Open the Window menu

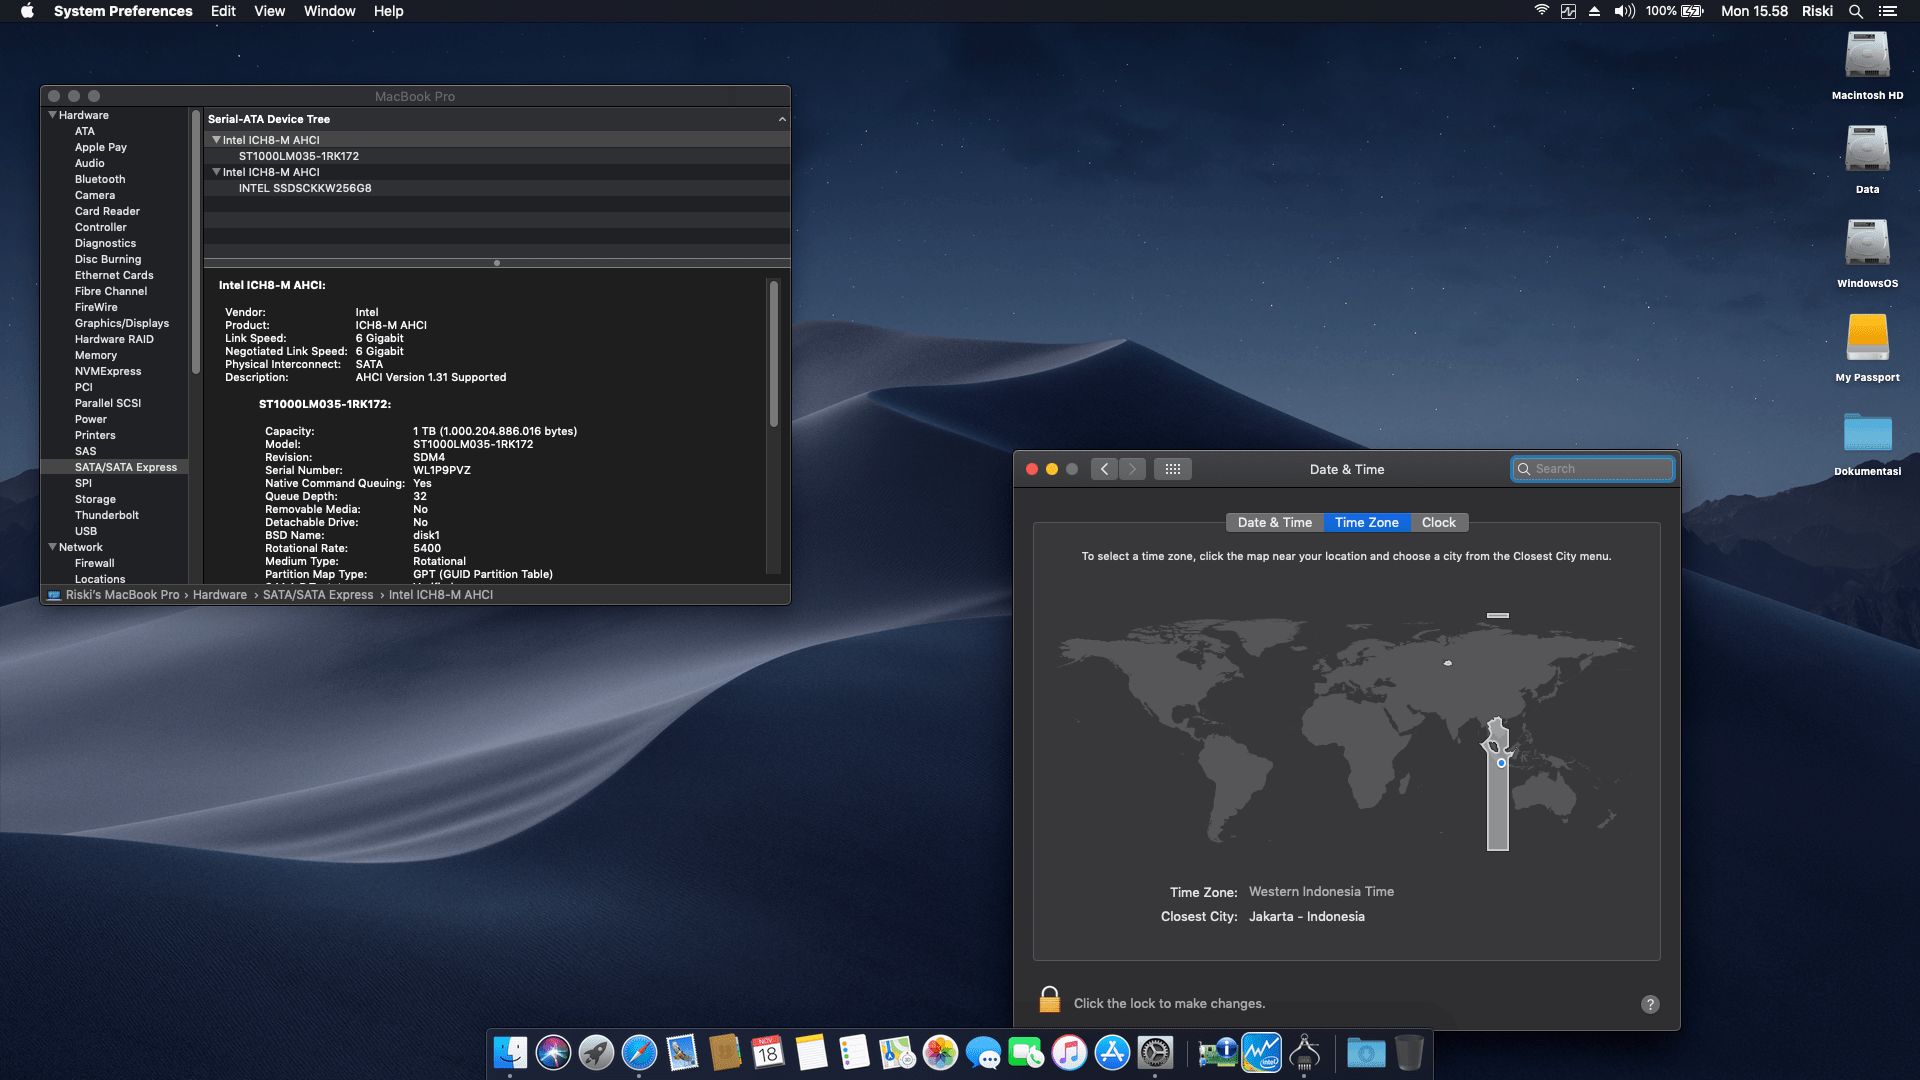pyautogui.click(x=329, y=11)
